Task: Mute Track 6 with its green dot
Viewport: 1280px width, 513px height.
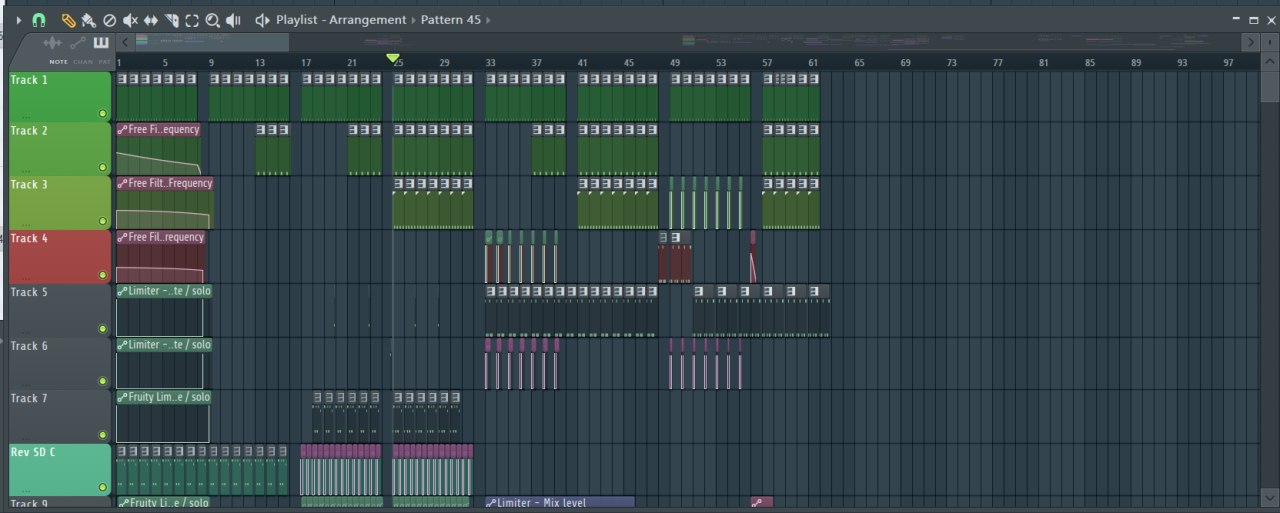Action: 102,381
